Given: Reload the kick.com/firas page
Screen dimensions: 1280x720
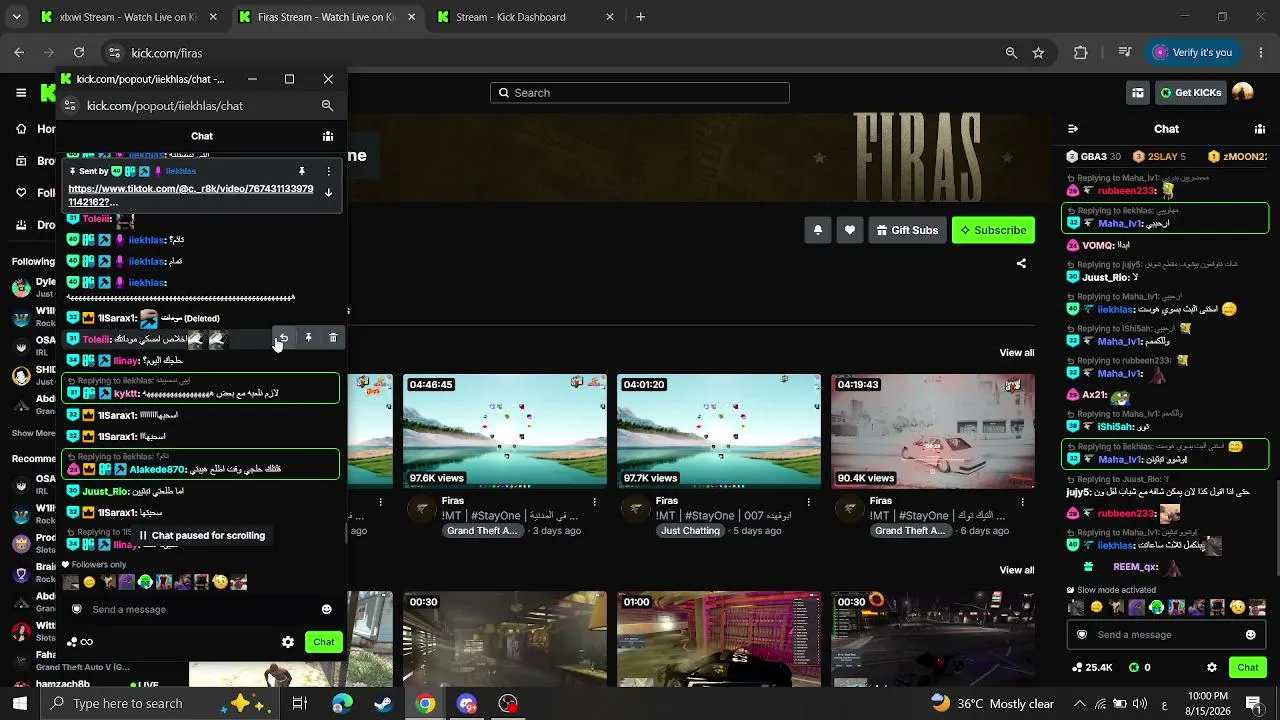Looking at the screenshot, I should 79,53.
